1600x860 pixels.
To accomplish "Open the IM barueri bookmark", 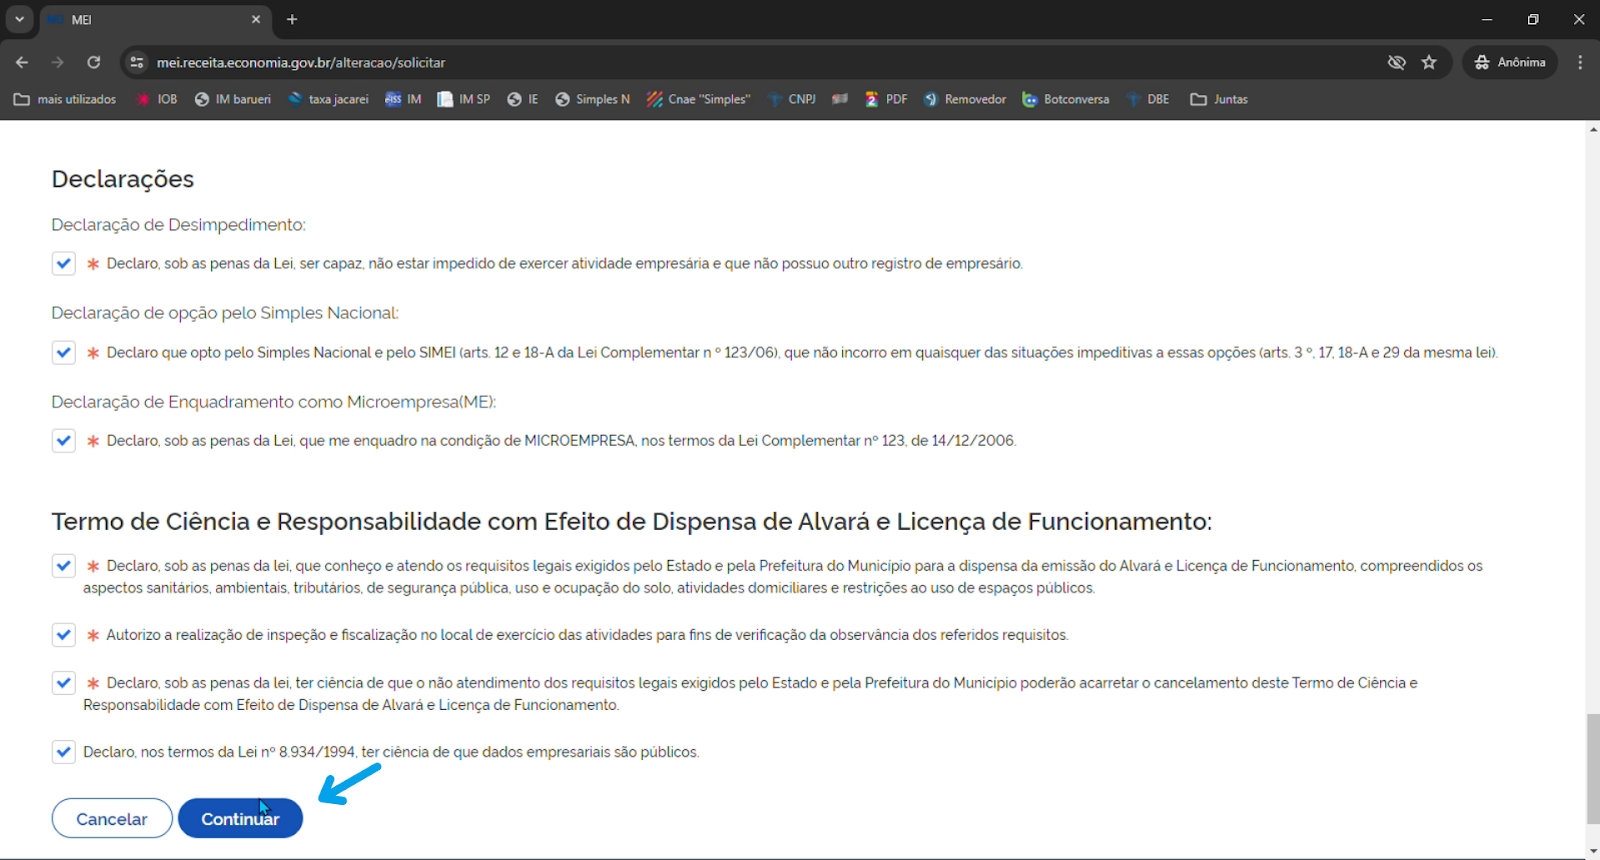I will [x=233, y=99].
